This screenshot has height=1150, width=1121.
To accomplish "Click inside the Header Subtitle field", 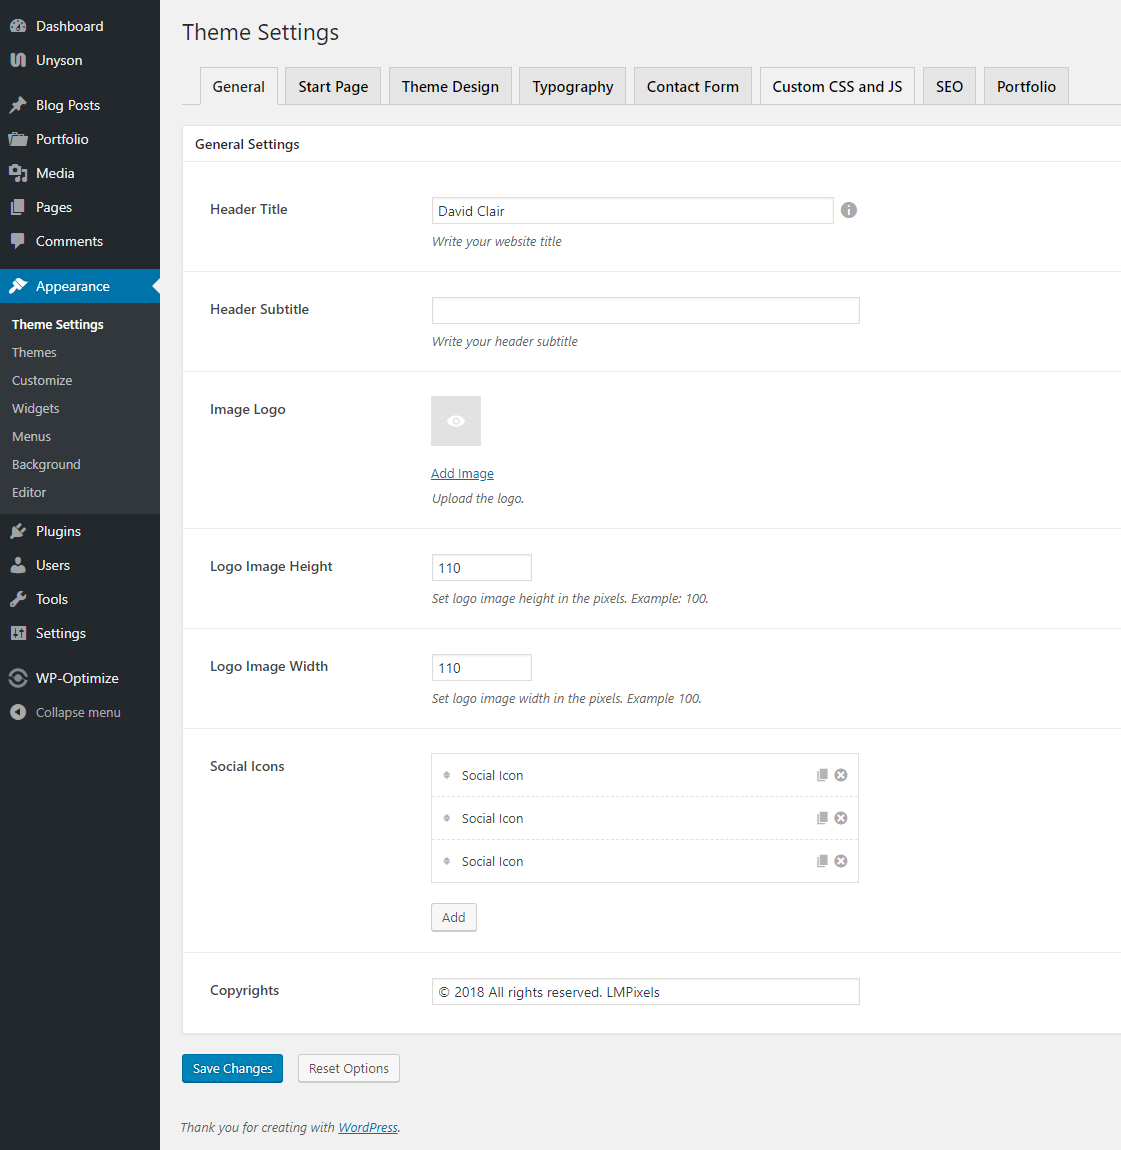I will 644,310.
